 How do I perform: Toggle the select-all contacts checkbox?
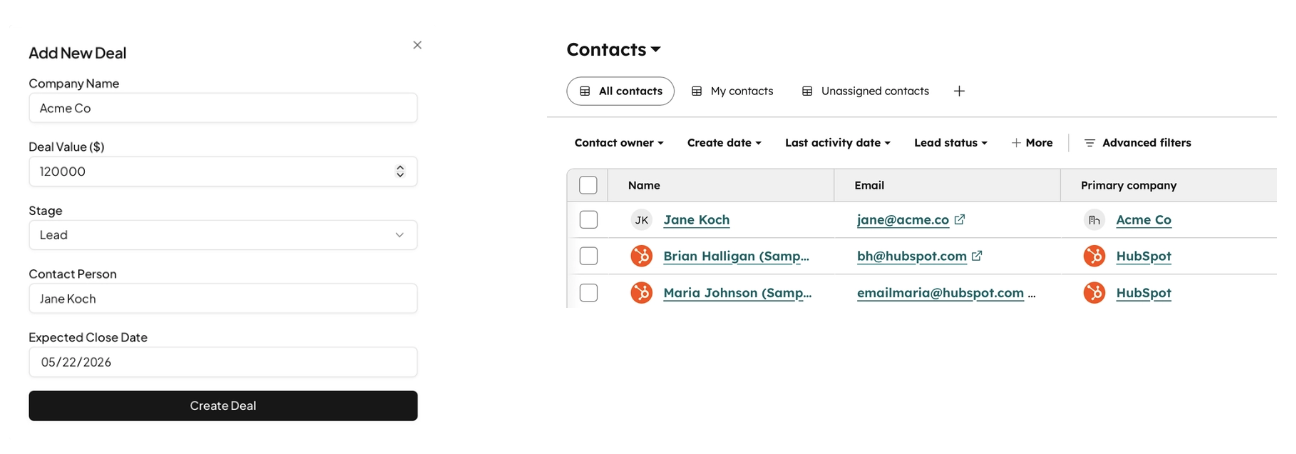[x=588, y=185]
